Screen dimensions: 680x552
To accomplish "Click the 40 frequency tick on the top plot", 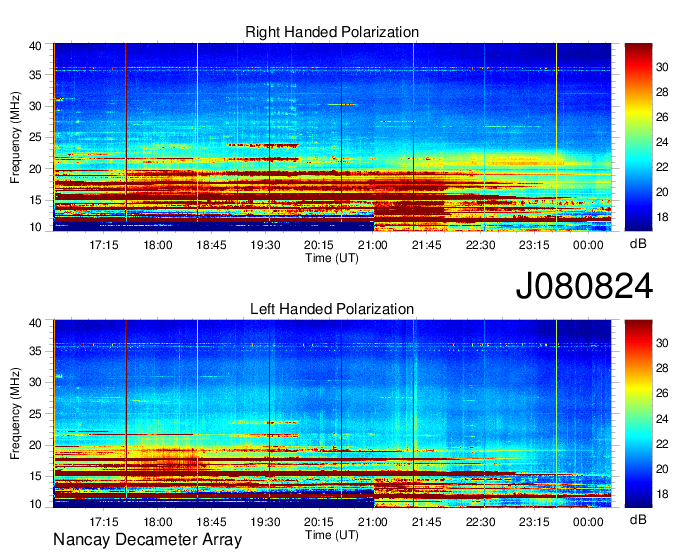I will click(36, 46).
